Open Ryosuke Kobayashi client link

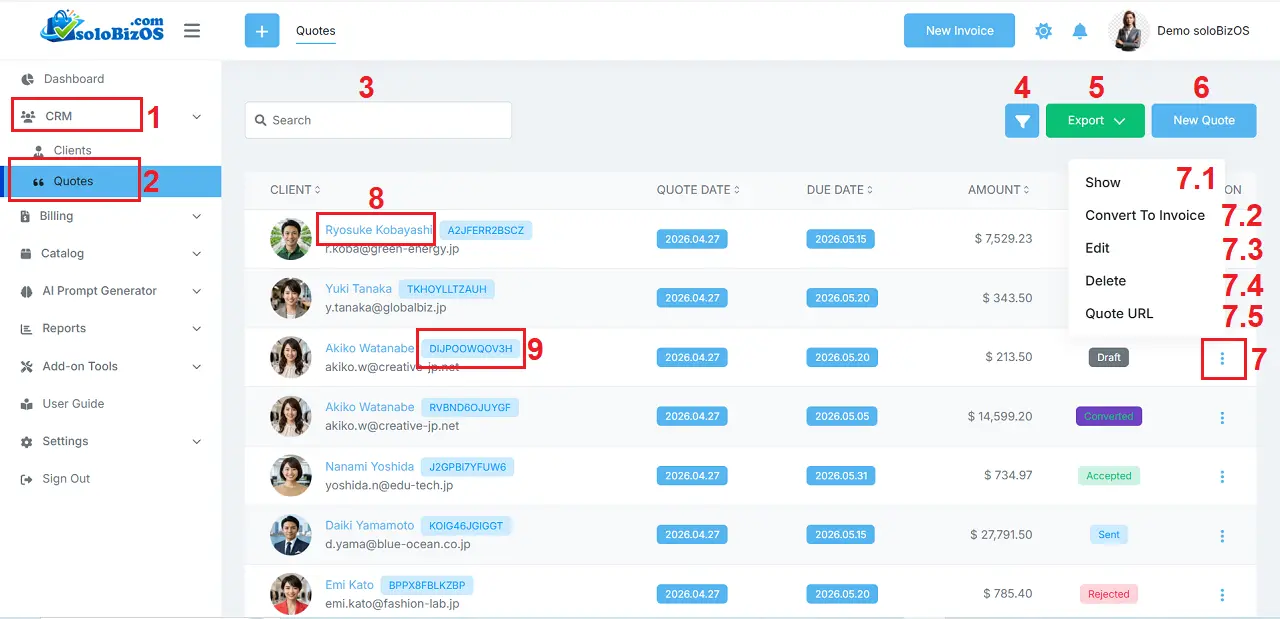tap(379, 230)
